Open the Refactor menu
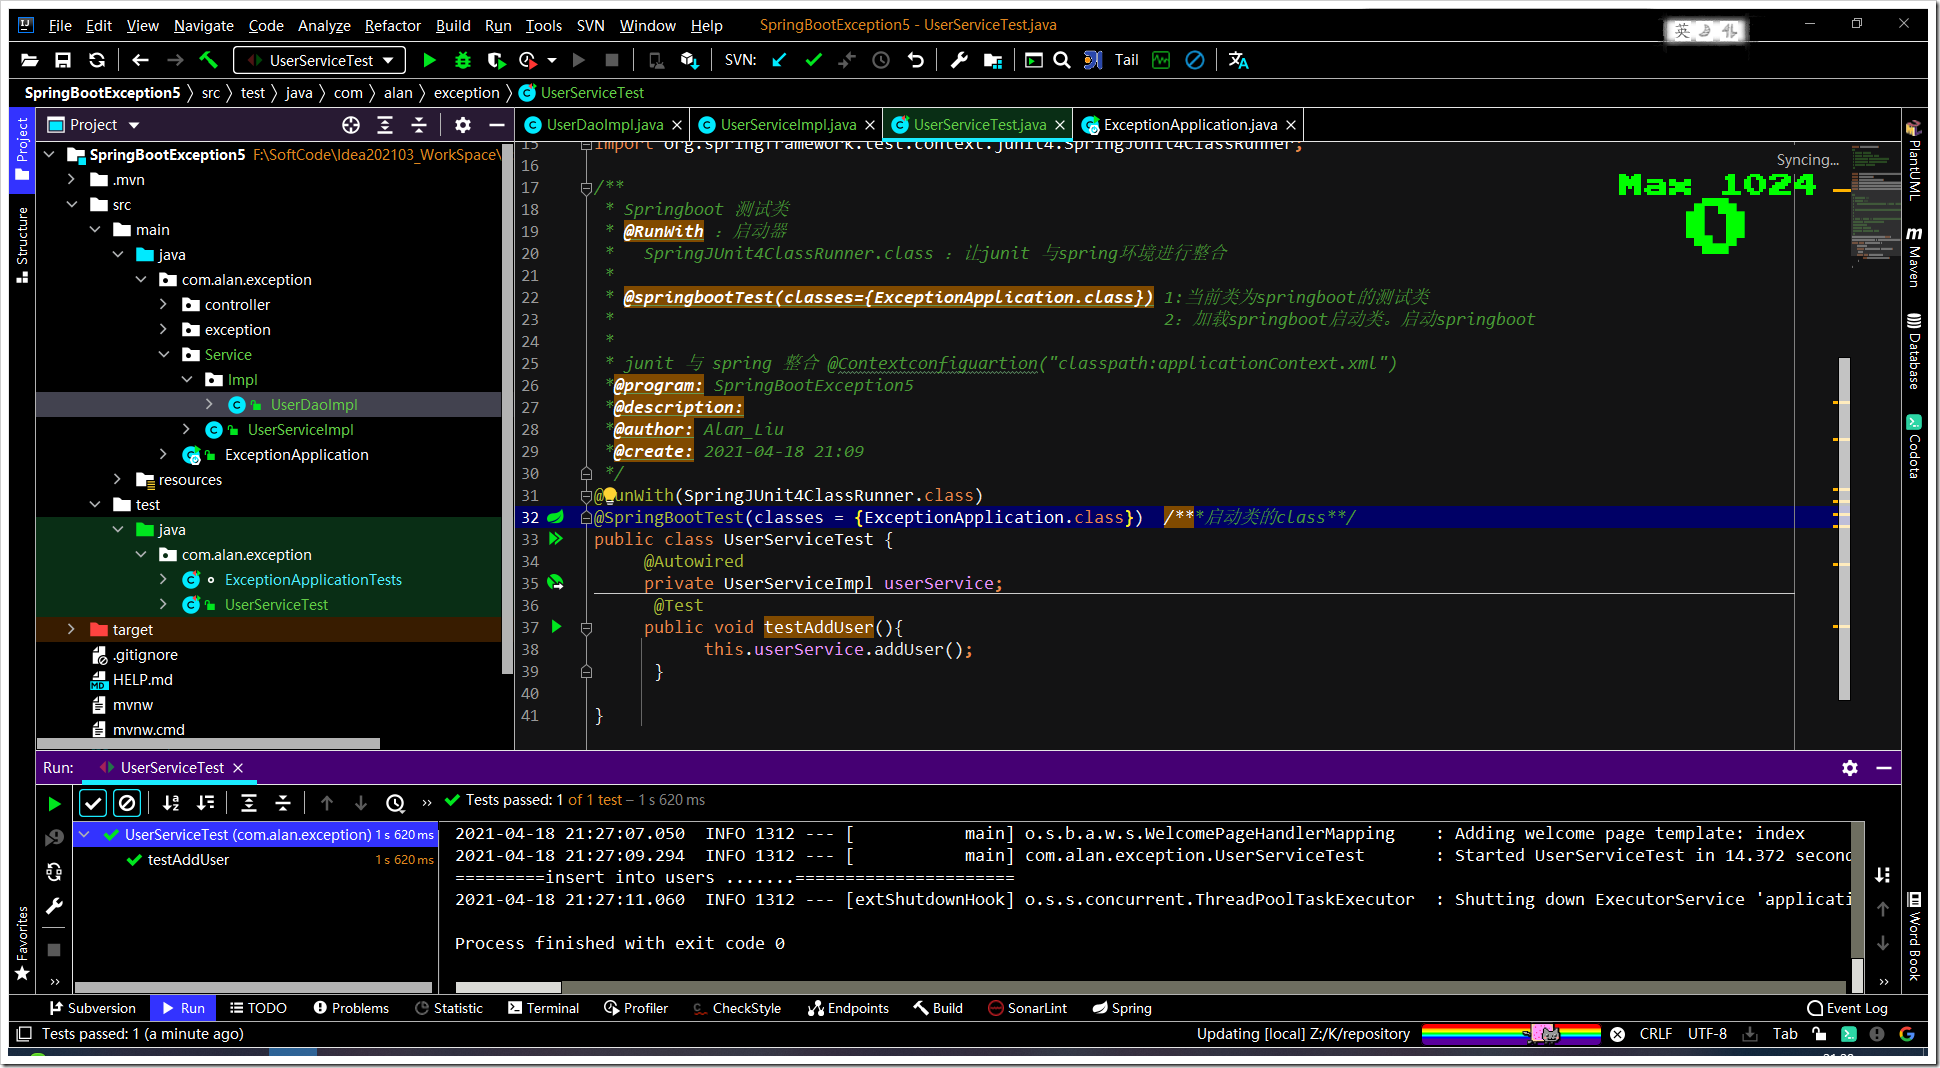Image resolution: width=1940 pixels, height=1068 pixels. (x=392, y=25)
